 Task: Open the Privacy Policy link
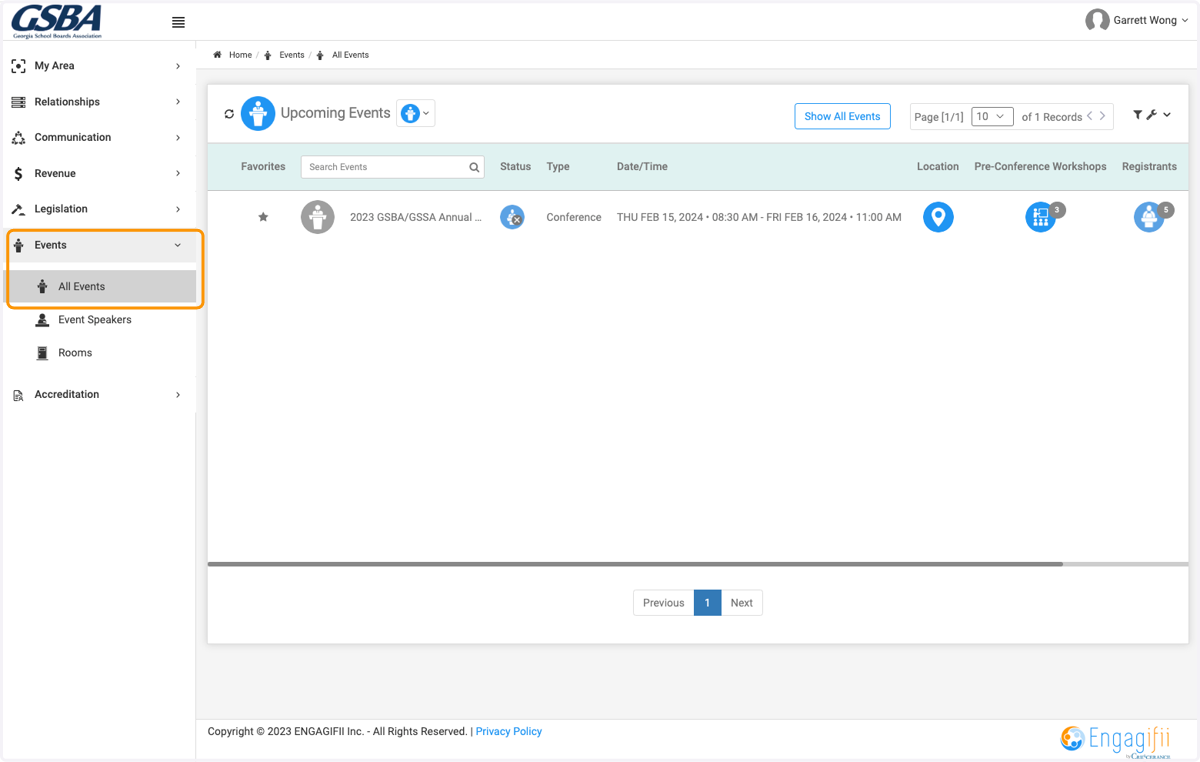509,732
